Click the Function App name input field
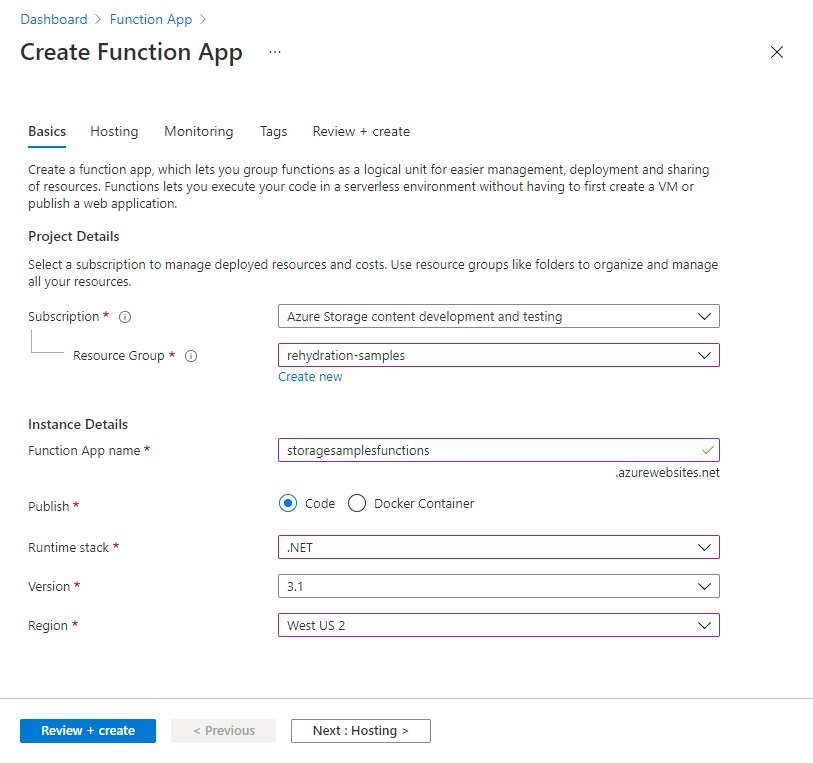 coord(498,449)
